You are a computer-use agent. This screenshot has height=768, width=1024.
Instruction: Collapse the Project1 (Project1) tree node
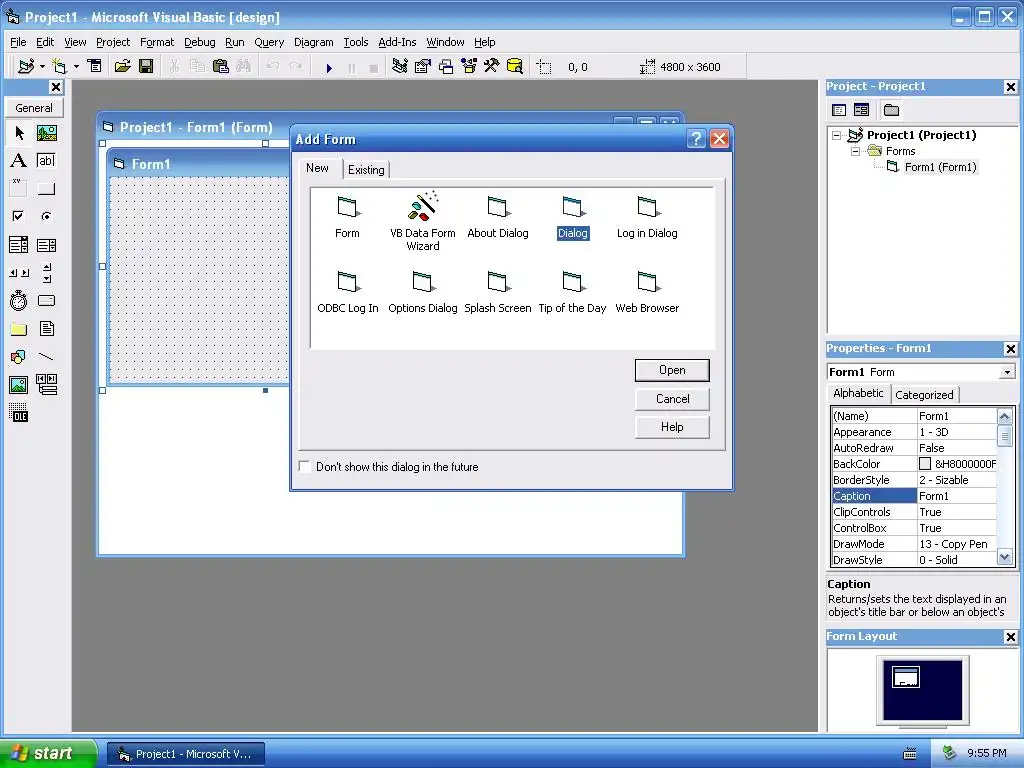[x=837, y=135]
